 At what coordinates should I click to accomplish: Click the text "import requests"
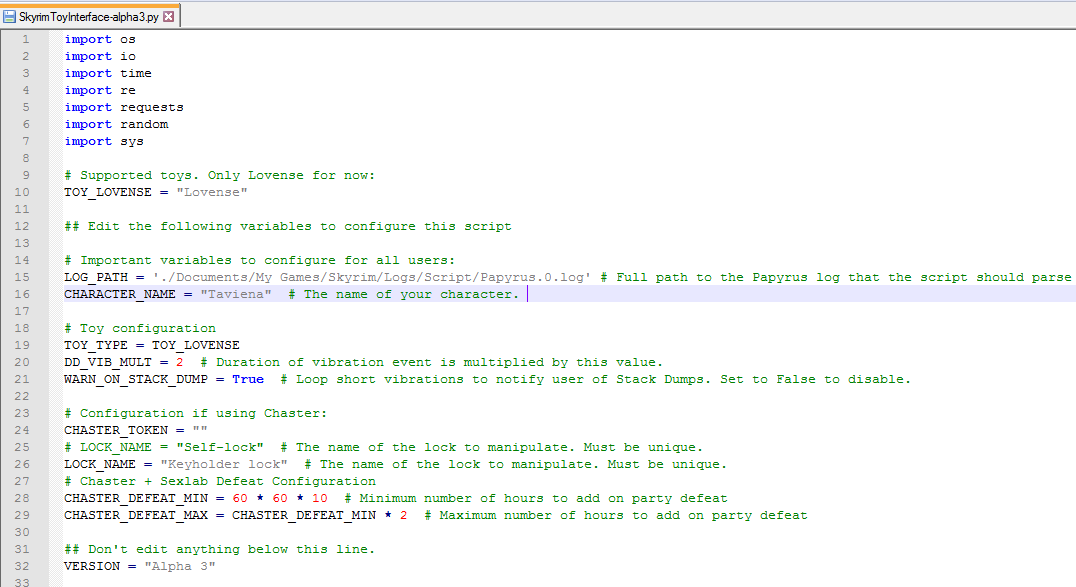pyautogui.click(x=124, y=107)
